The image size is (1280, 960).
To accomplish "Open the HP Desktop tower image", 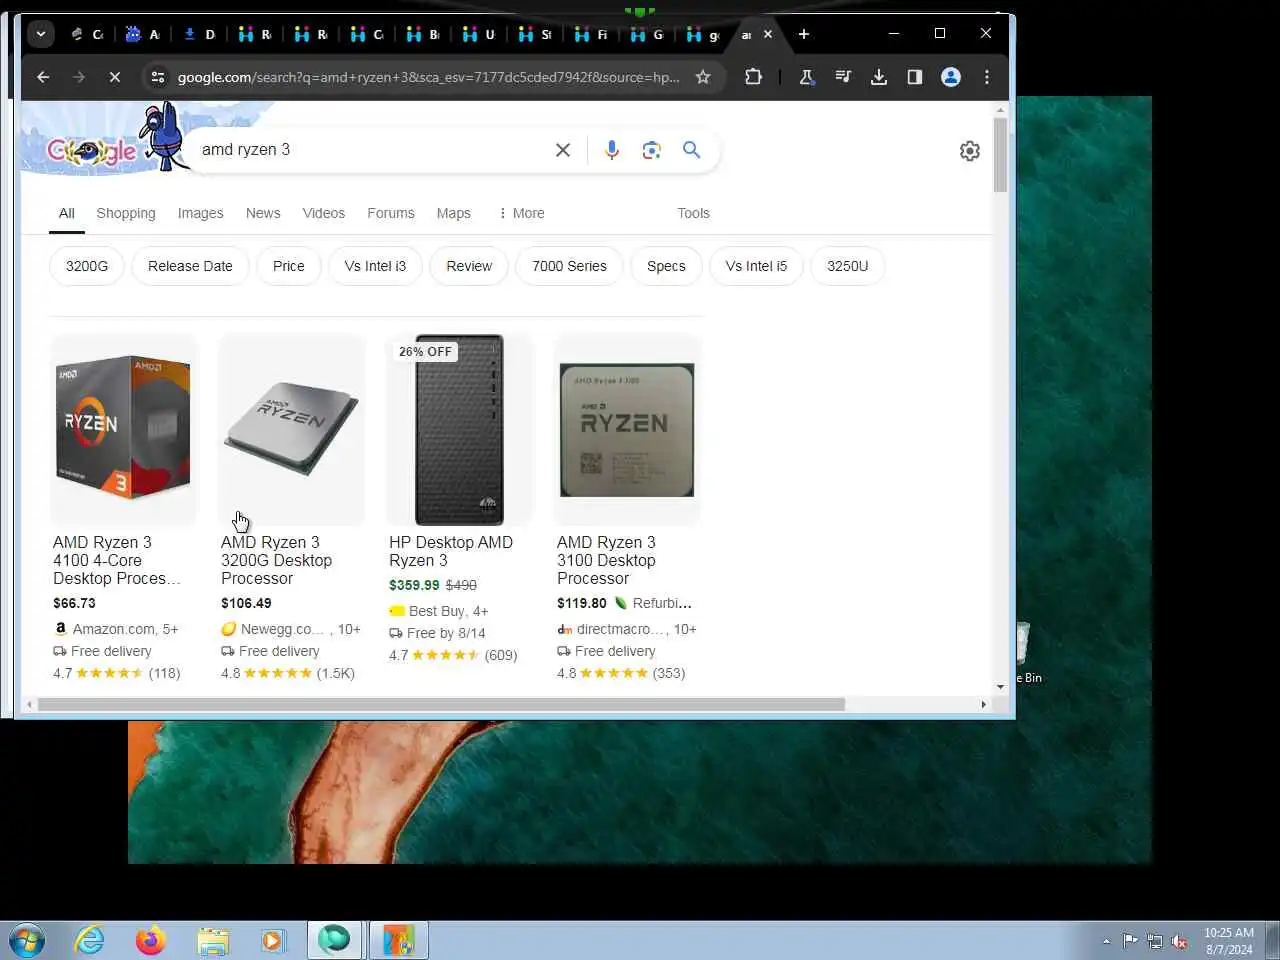I will (x=459, y=429).
